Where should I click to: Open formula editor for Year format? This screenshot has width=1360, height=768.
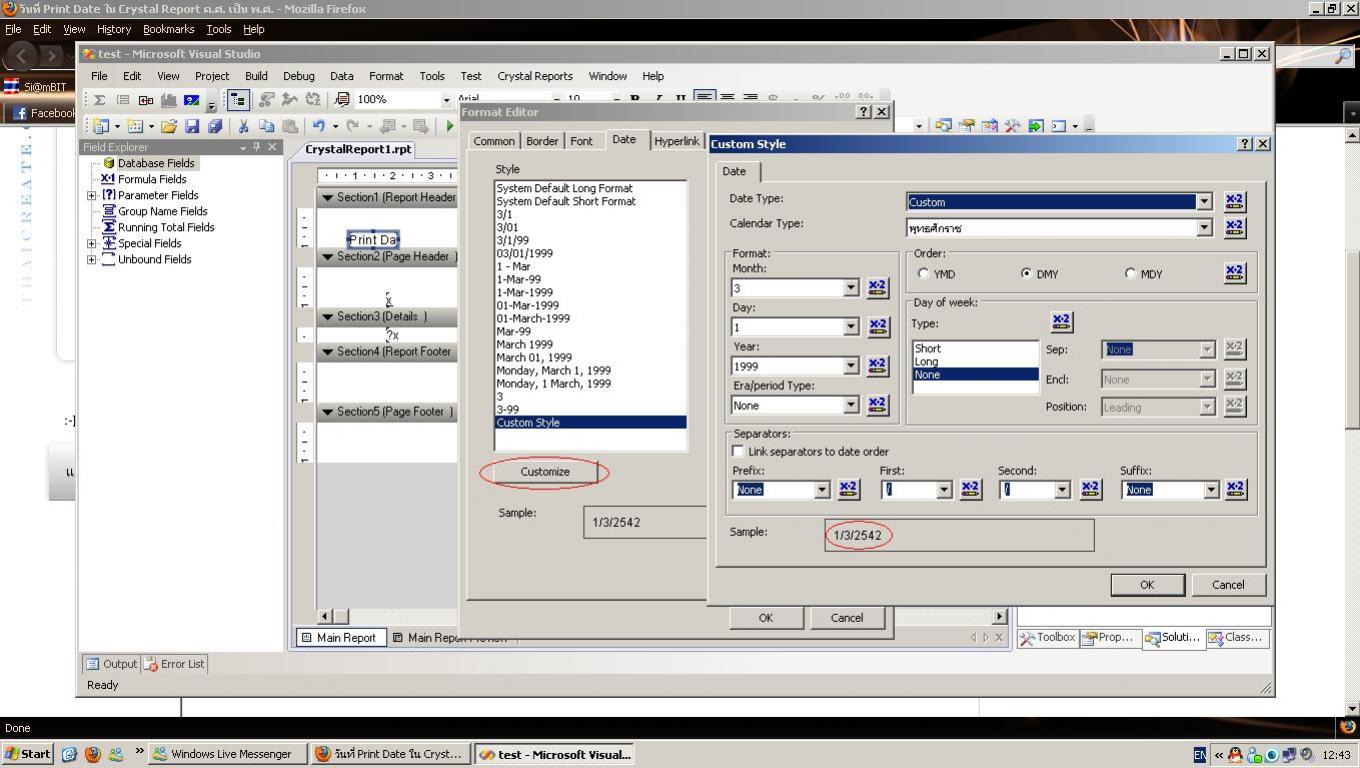[877, 366]
